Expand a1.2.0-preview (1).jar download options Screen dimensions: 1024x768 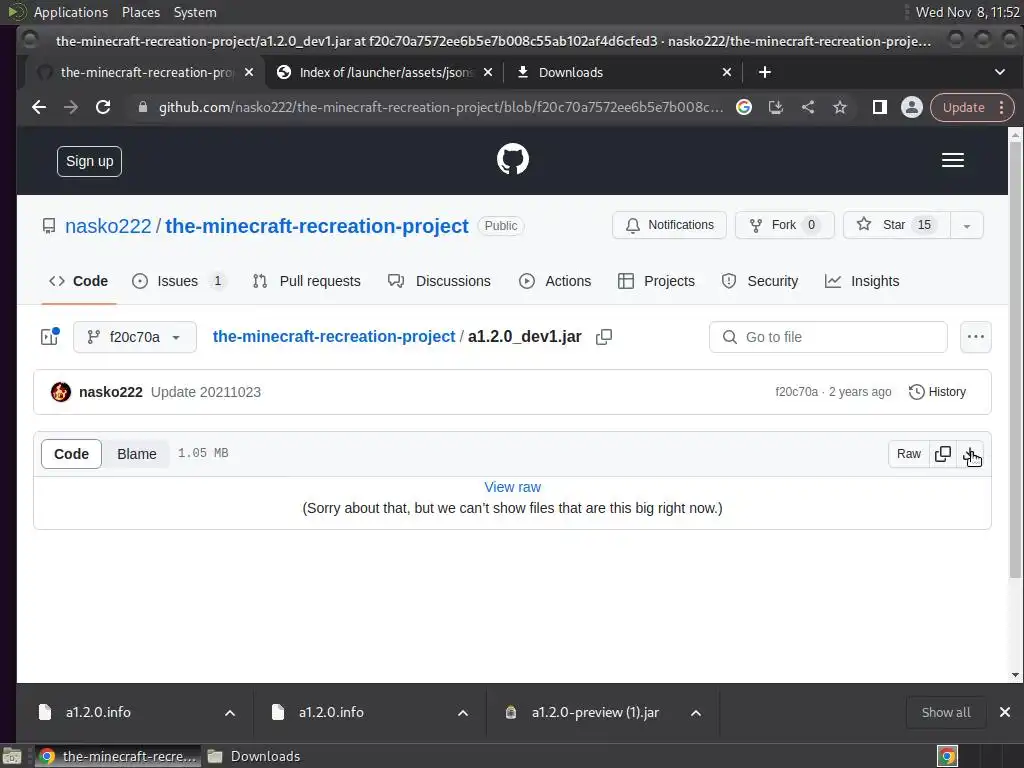pos(696,713)
